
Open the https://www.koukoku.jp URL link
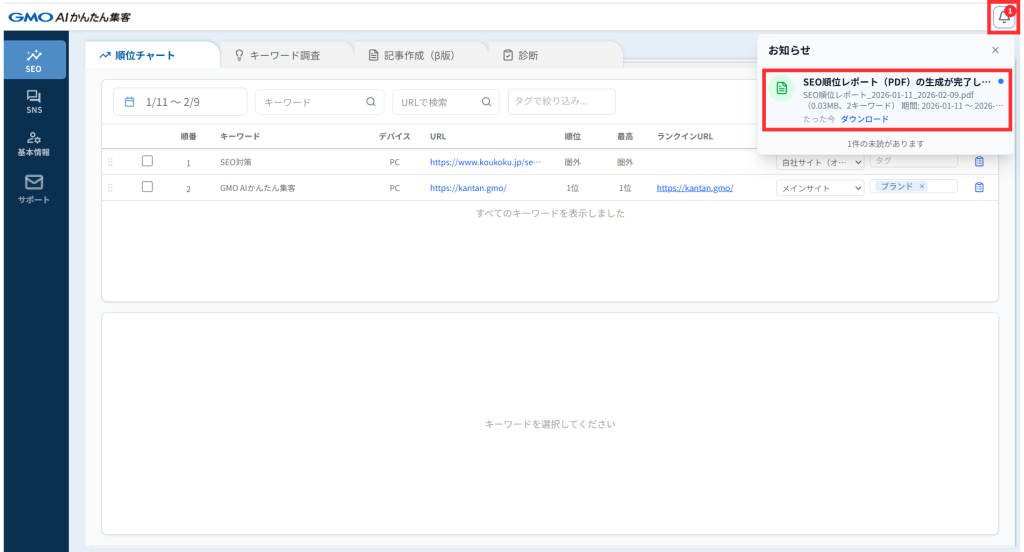pos(485,162)
